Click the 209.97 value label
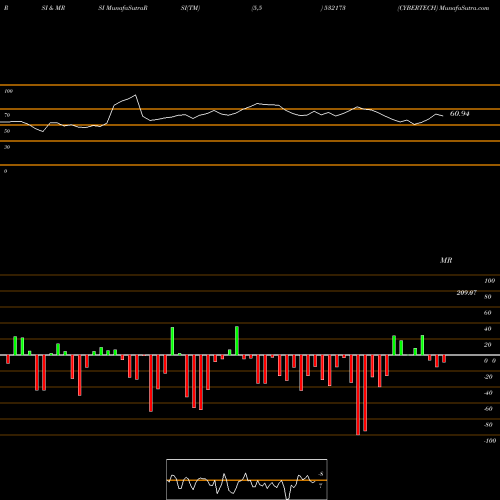This screenshot has width=500, height=500. point(466,293)
